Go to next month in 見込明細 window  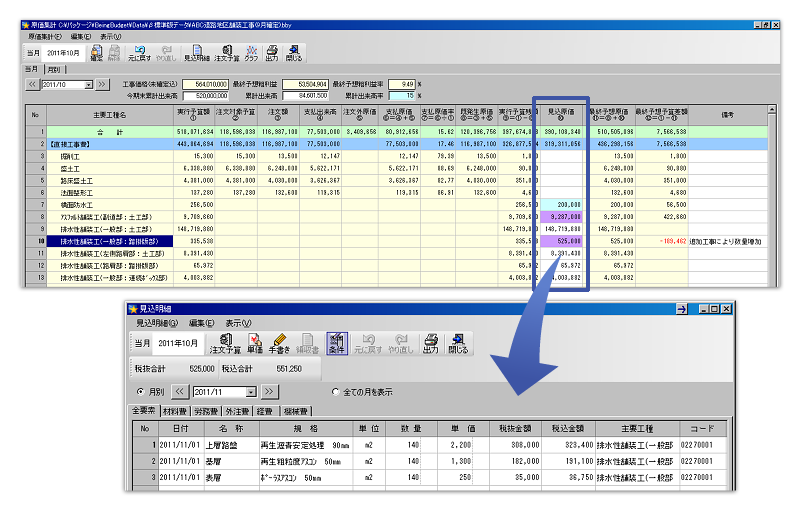(x=270, y=392)
